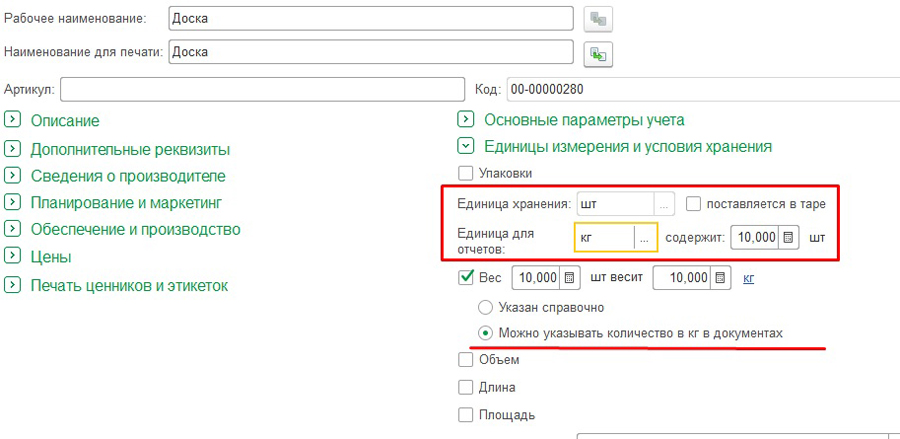Open the Цены section
Image resolution: width=900 pixels, height=439 pixels.
pyautogui.click(x=12, y=257)
